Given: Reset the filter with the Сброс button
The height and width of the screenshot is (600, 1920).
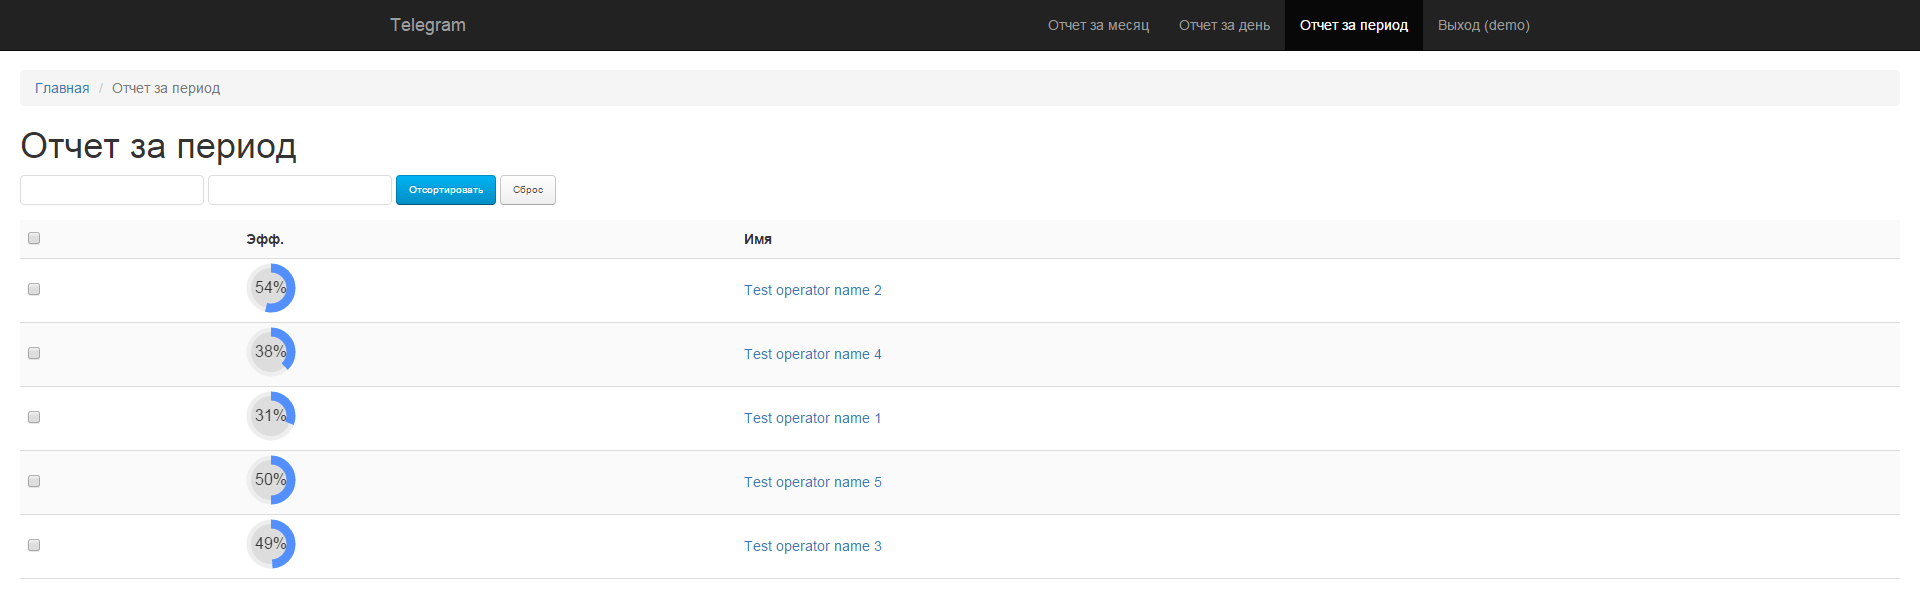Looking at the screenshot, I should click(528, 190).
